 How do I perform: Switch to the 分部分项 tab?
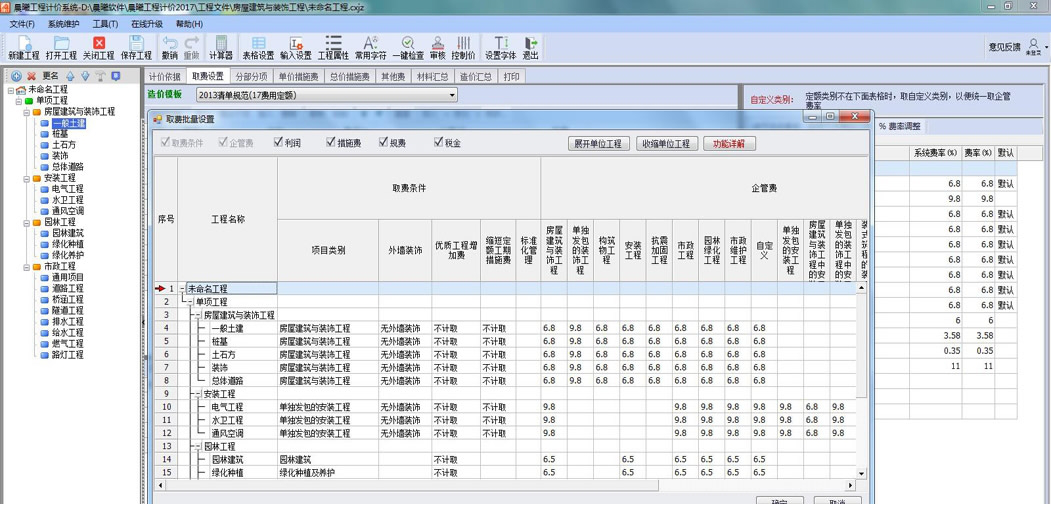(251, 76)
